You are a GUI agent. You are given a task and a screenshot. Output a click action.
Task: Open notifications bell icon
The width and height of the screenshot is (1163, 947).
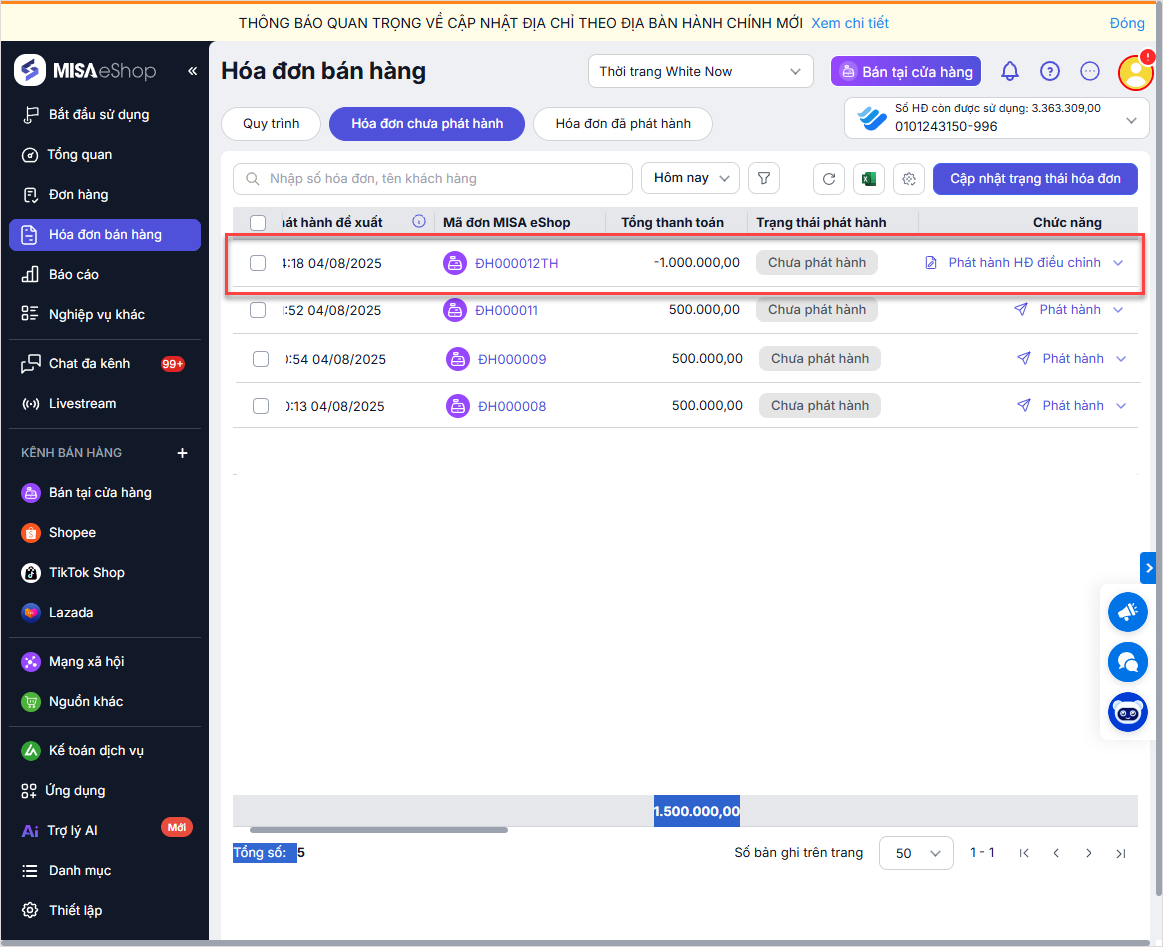tap(1009, 71)
